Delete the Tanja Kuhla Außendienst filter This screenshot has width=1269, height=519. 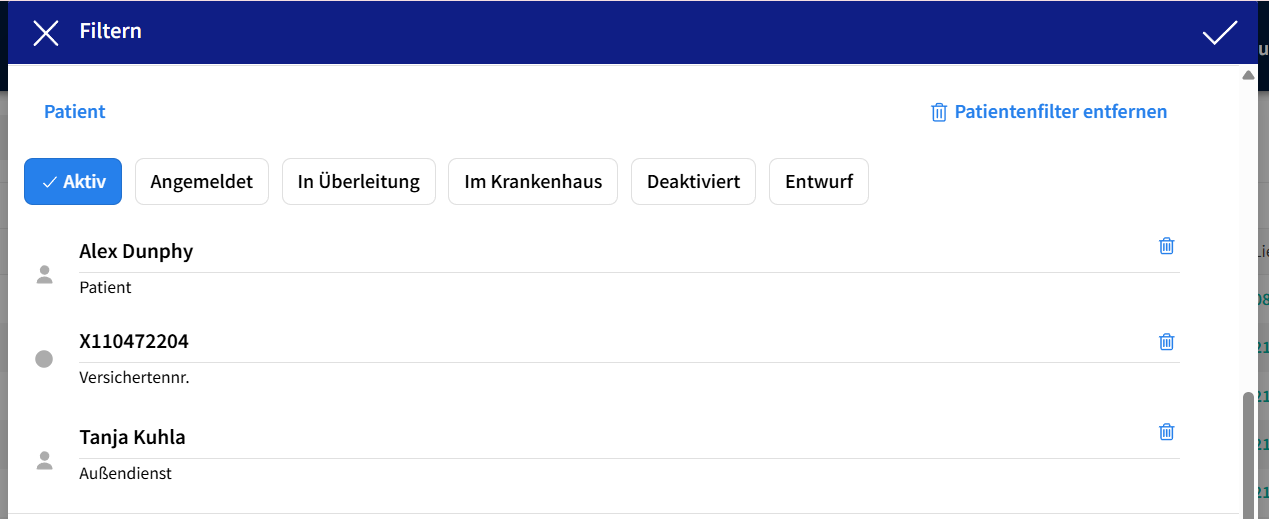(x=1166, y=432)
